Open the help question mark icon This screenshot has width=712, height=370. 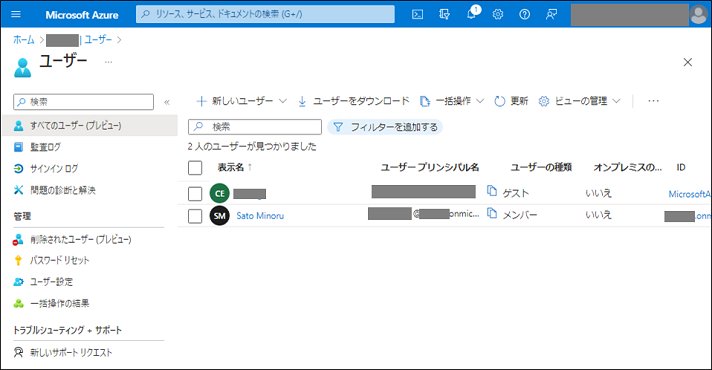[x=524, y=15]
